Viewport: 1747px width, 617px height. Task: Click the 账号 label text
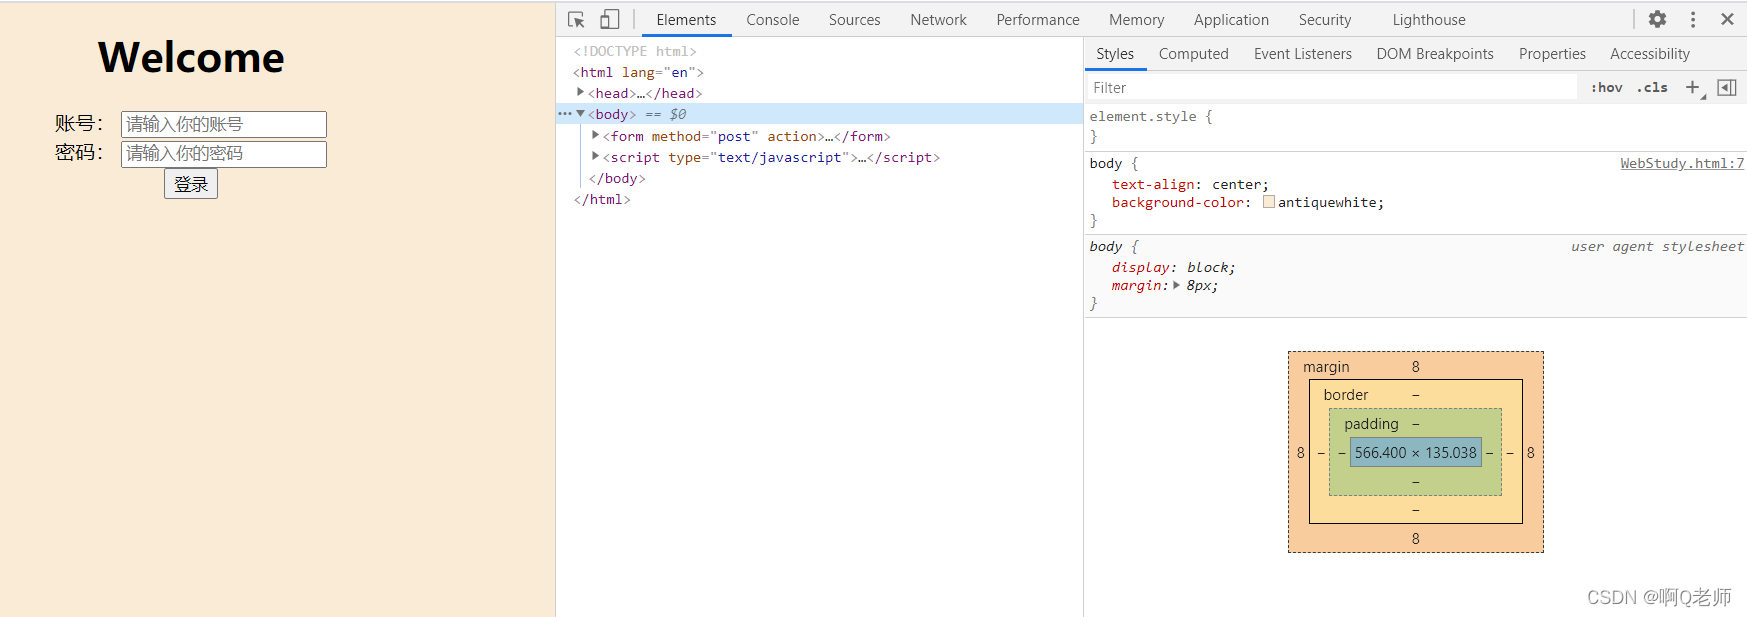coord(79,124)
